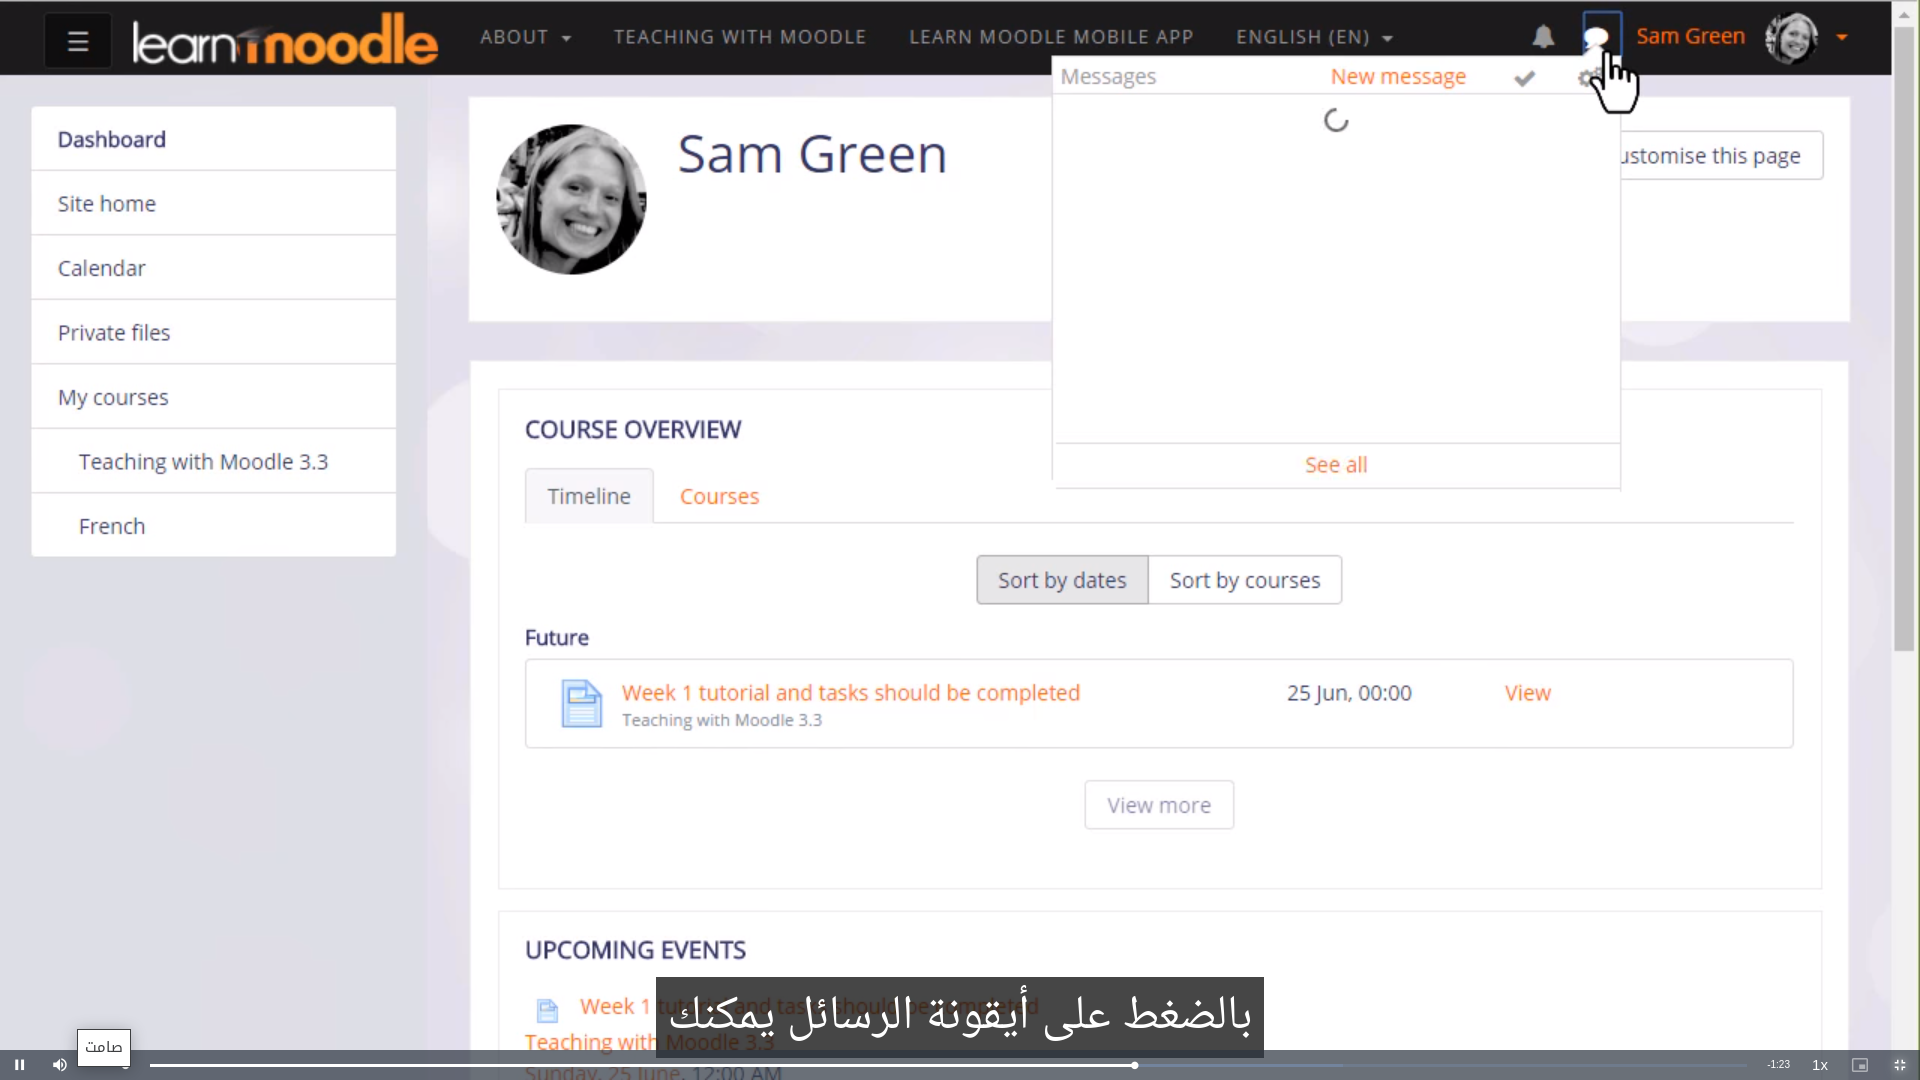Select My courses in sidebar
The height and width of the screenshot is (1080, 1920).
click(213, 397)
